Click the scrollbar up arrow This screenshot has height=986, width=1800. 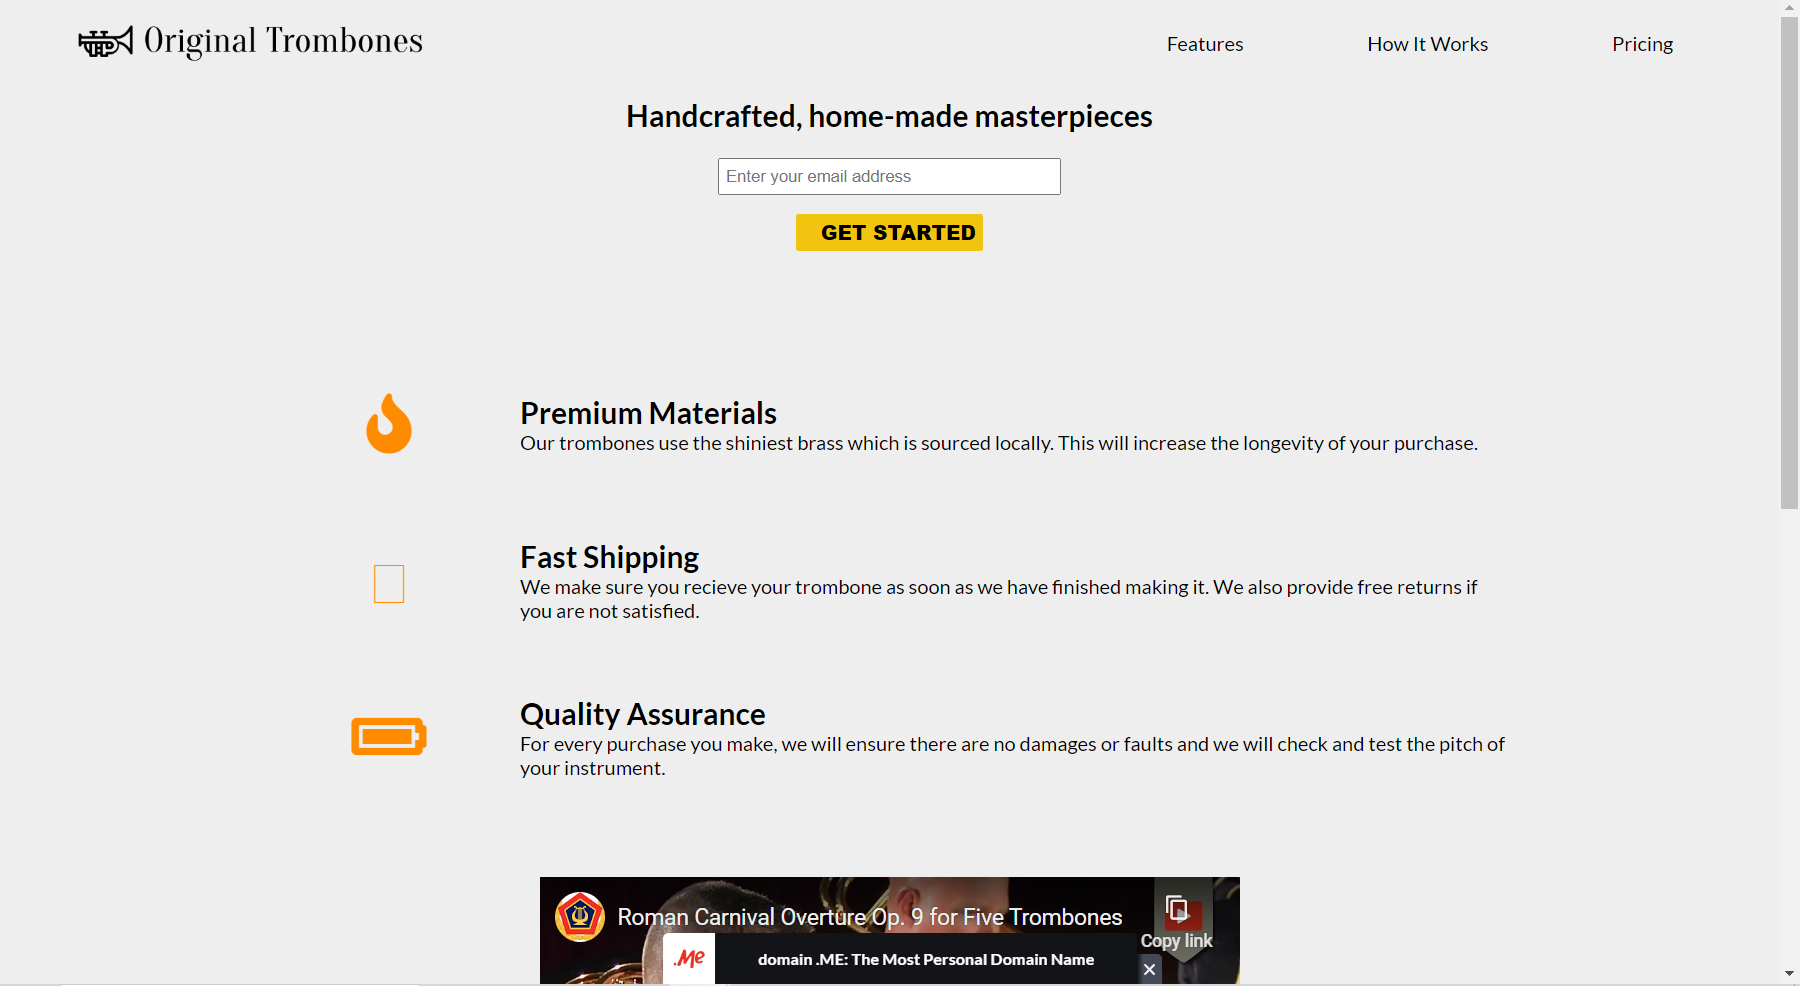pos(1789,7)
